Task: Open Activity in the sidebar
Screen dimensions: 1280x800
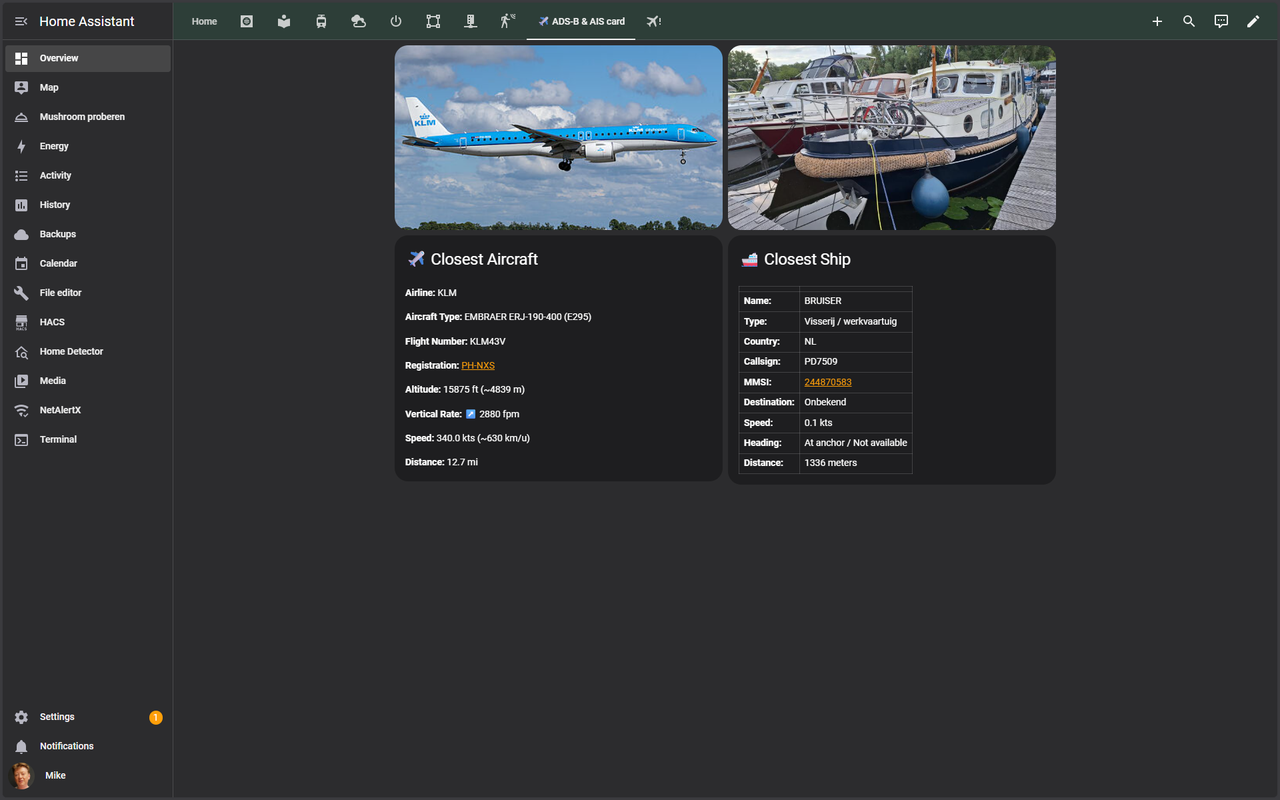Action: coord(88,175)
